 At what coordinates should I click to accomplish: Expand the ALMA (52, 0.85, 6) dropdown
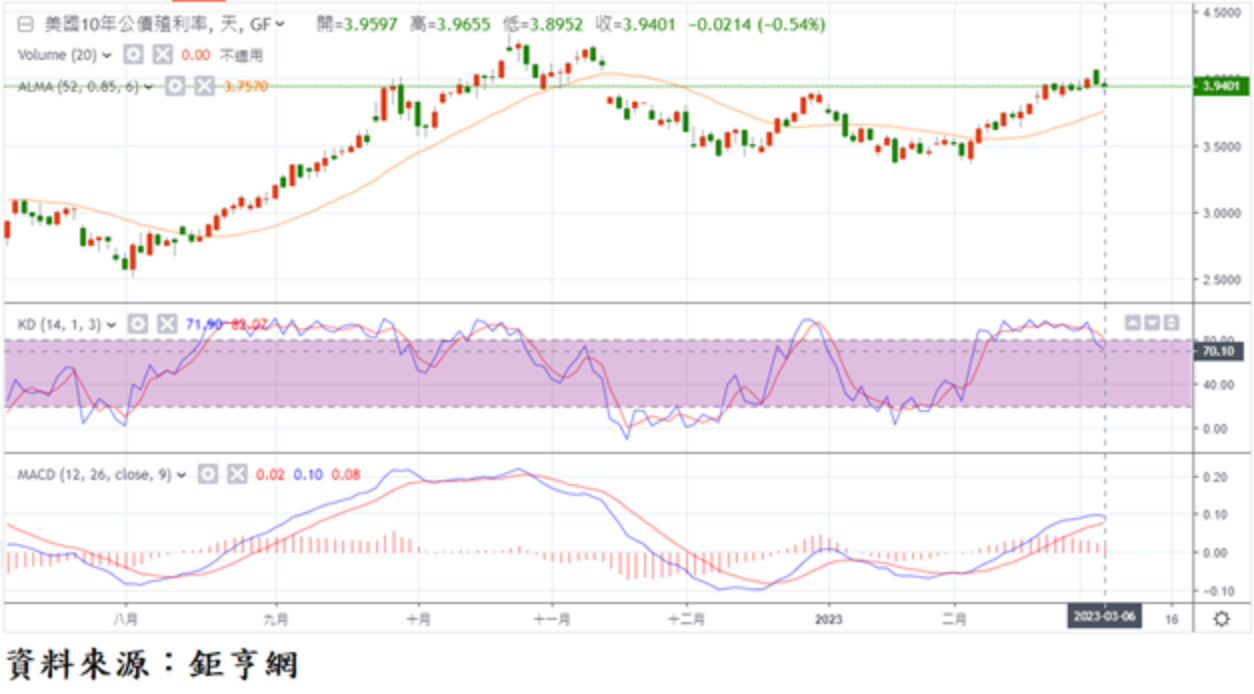pos(149,87)
